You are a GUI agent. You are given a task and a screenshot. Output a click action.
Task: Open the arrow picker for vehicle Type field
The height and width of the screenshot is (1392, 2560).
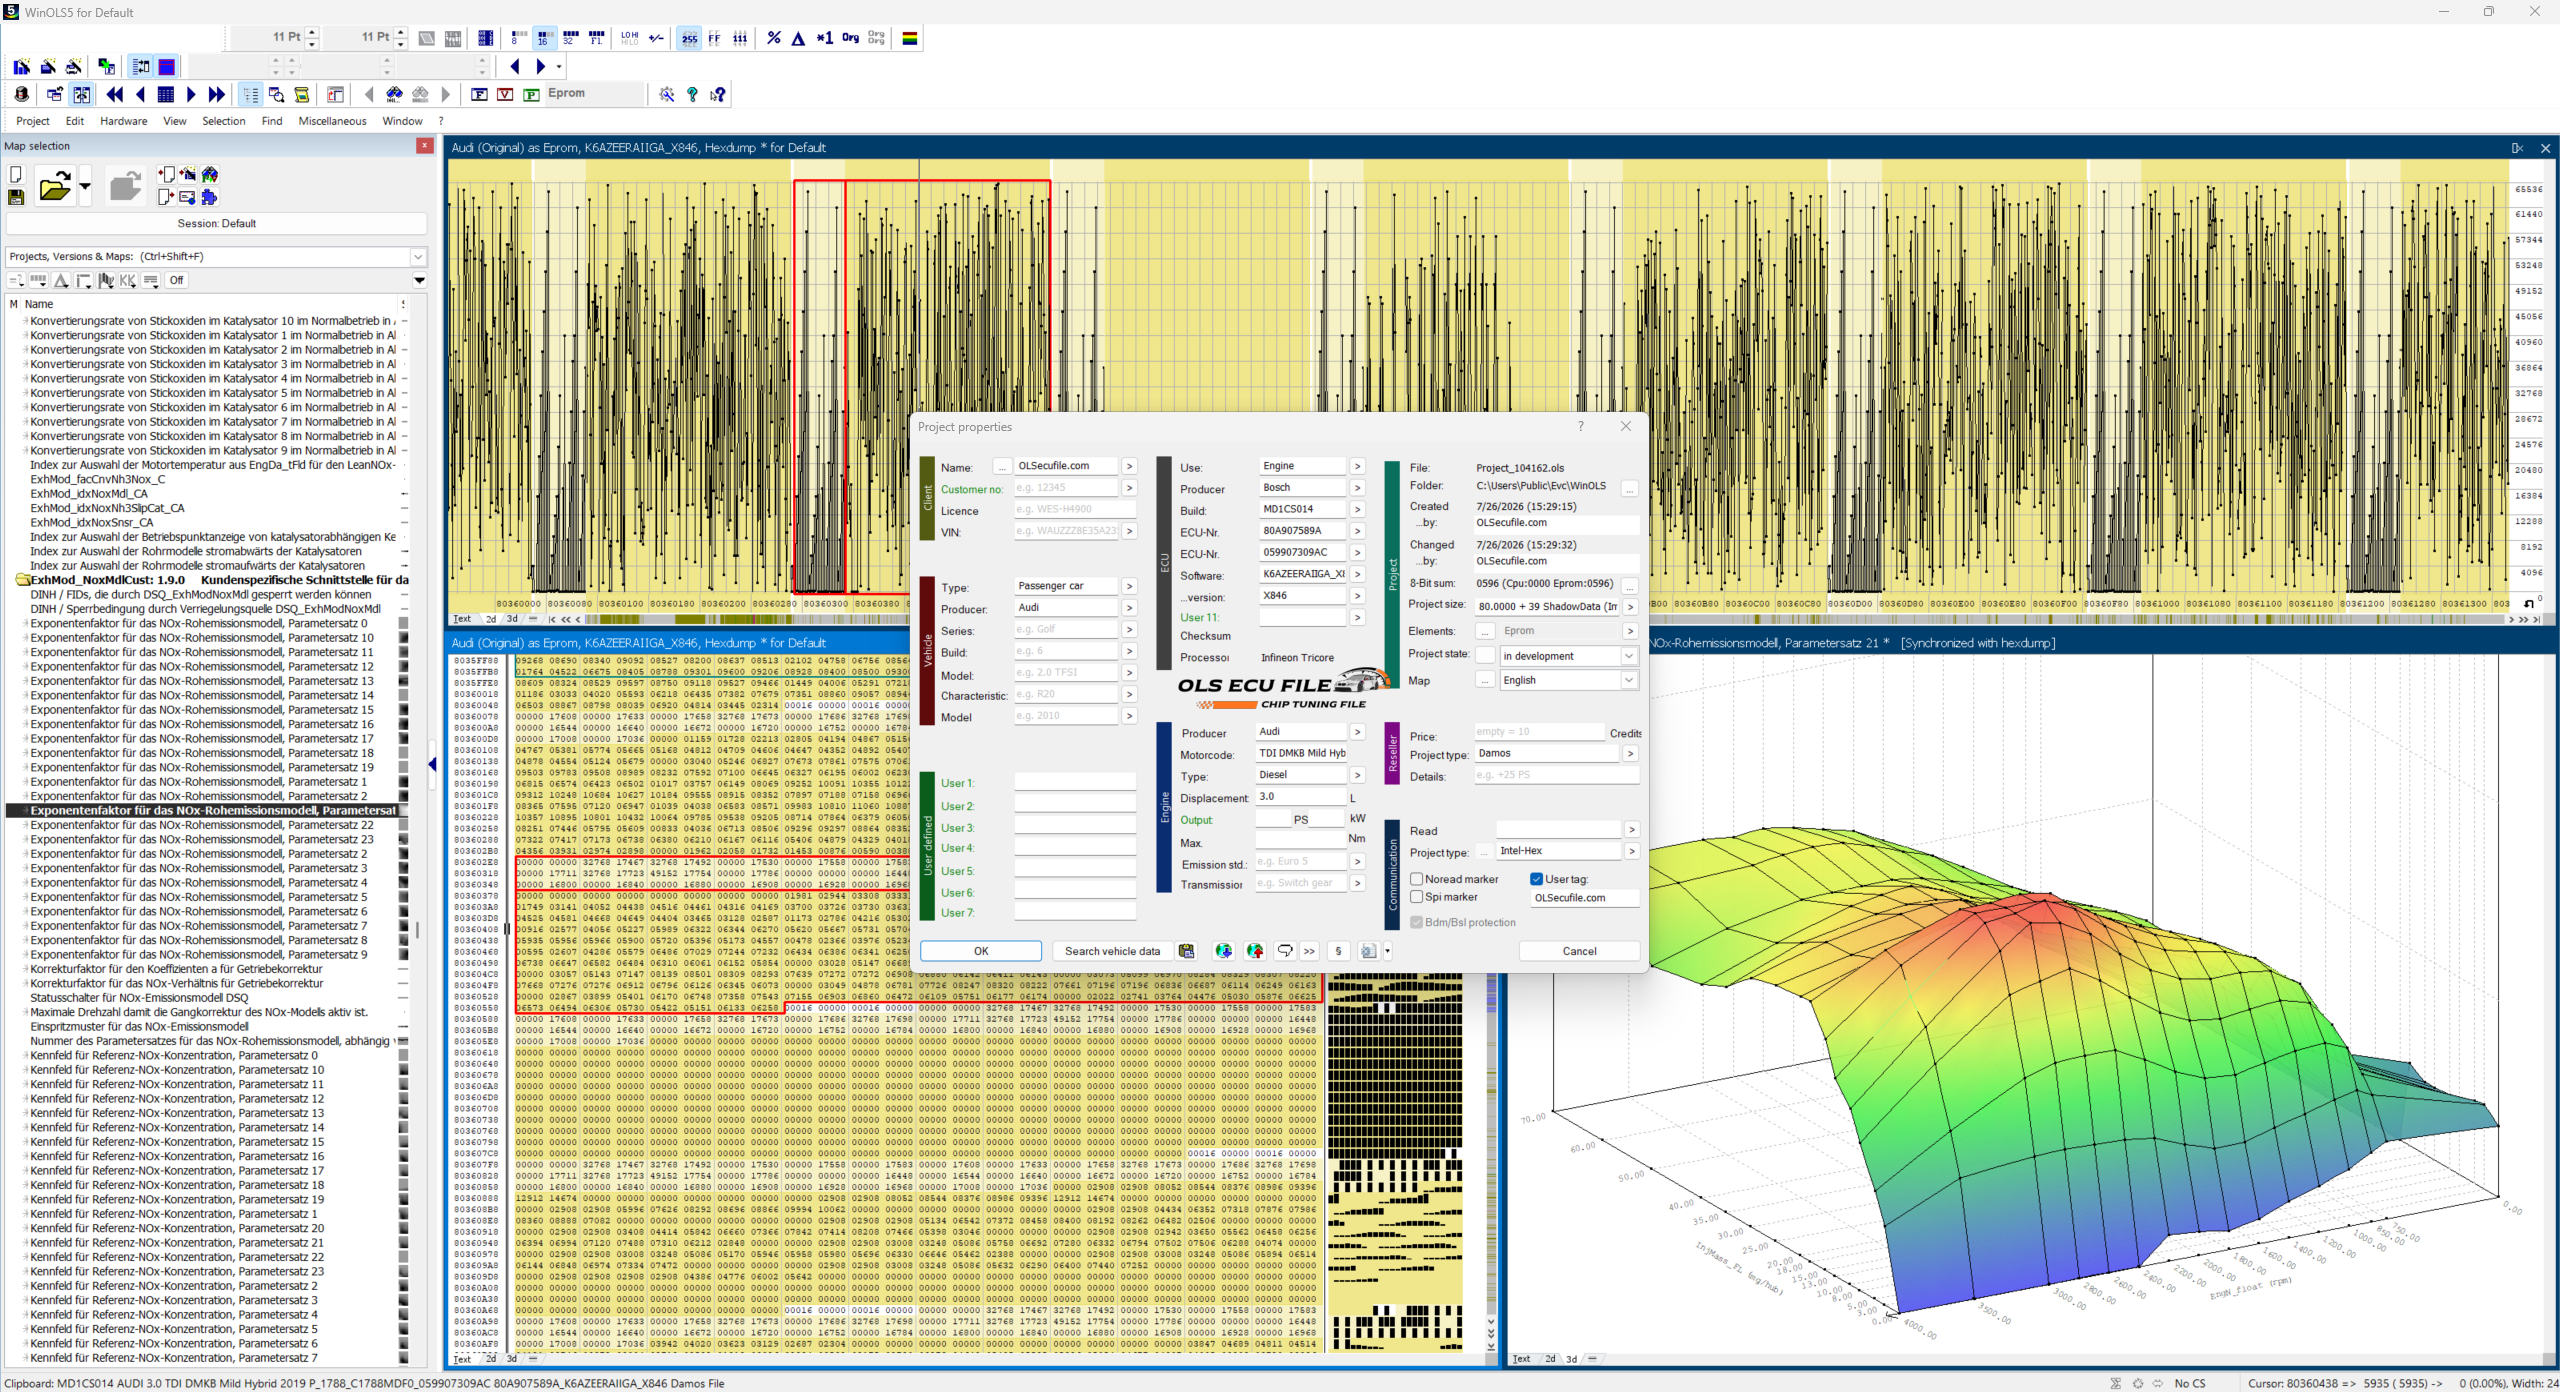coord(1129,586)
